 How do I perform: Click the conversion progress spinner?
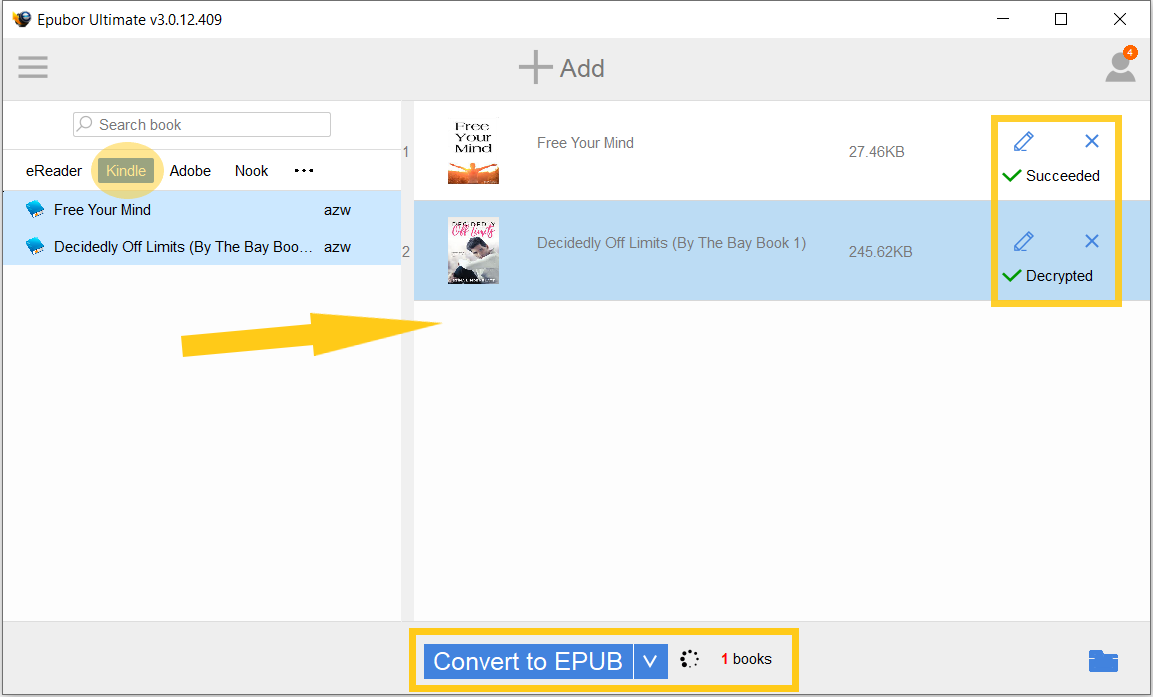click(x=689, y=659)
